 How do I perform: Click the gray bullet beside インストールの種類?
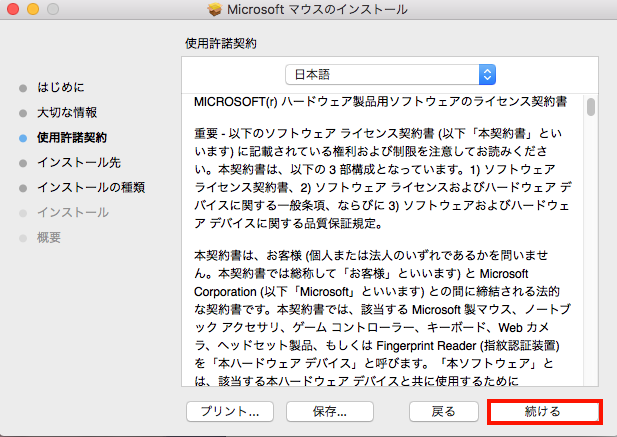tap(23, 188)
